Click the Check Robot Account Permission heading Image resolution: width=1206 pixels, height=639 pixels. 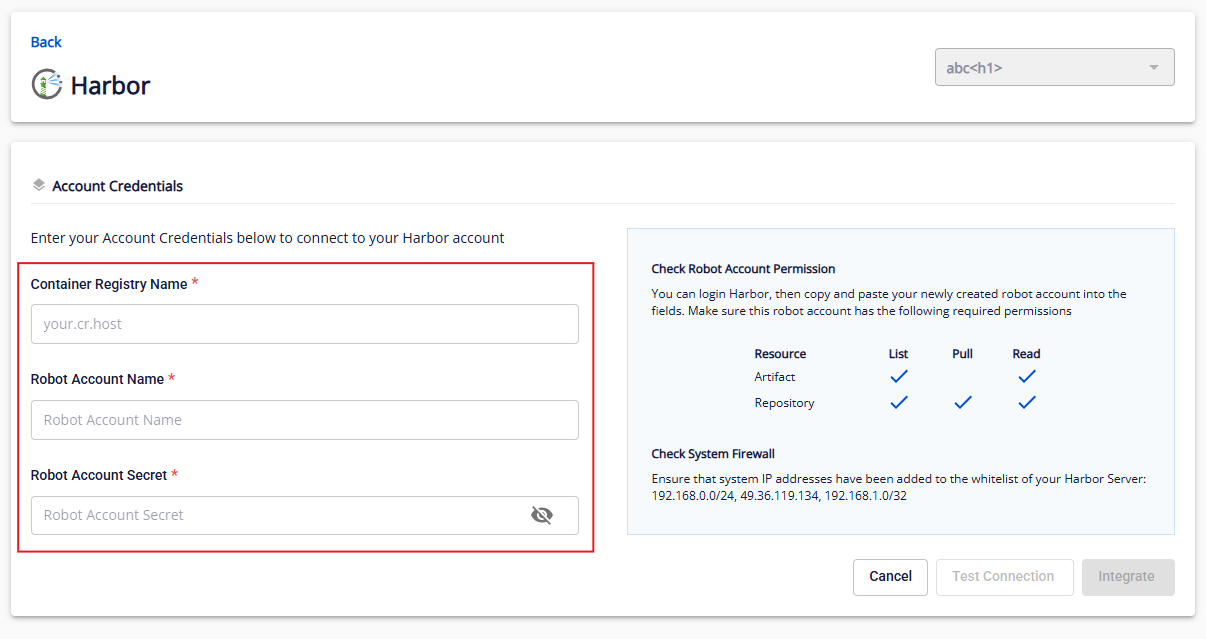click(743, 269)
